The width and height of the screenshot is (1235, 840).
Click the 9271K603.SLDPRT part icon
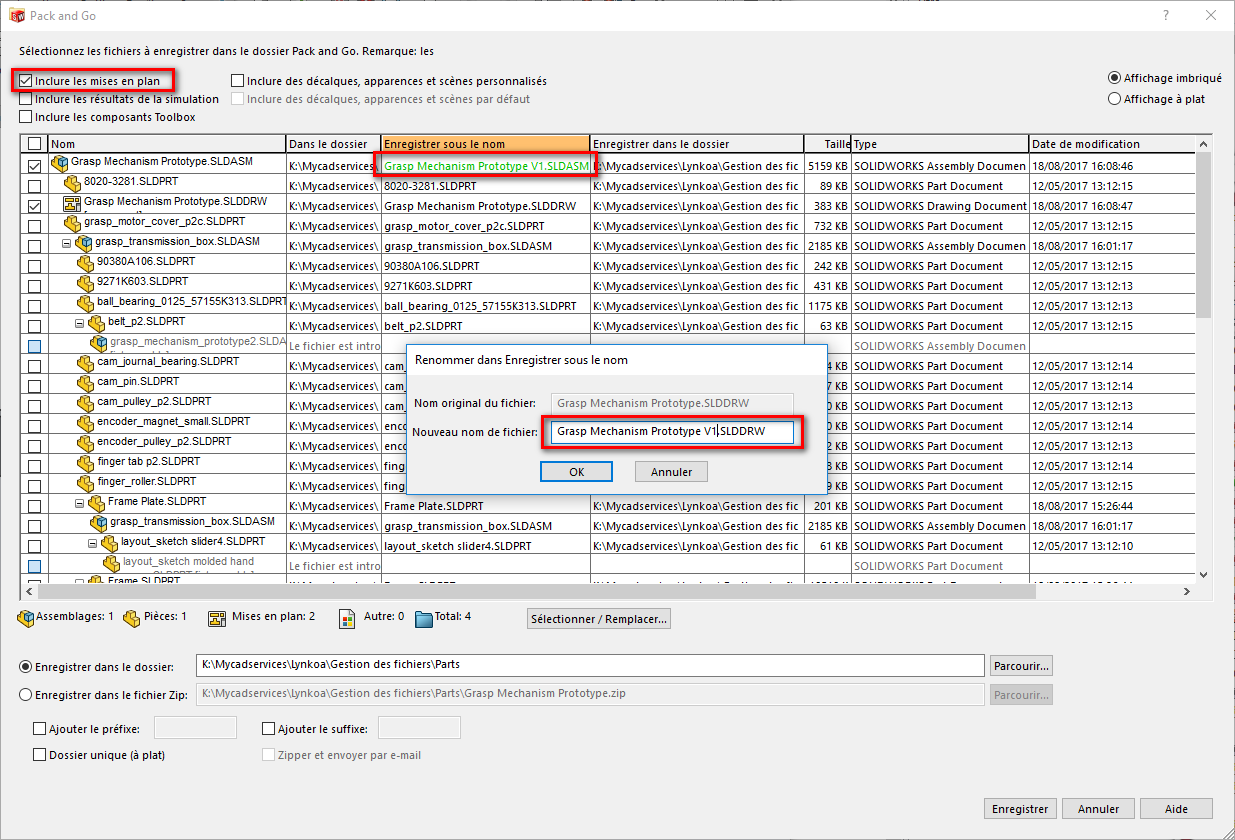[85, 283]
